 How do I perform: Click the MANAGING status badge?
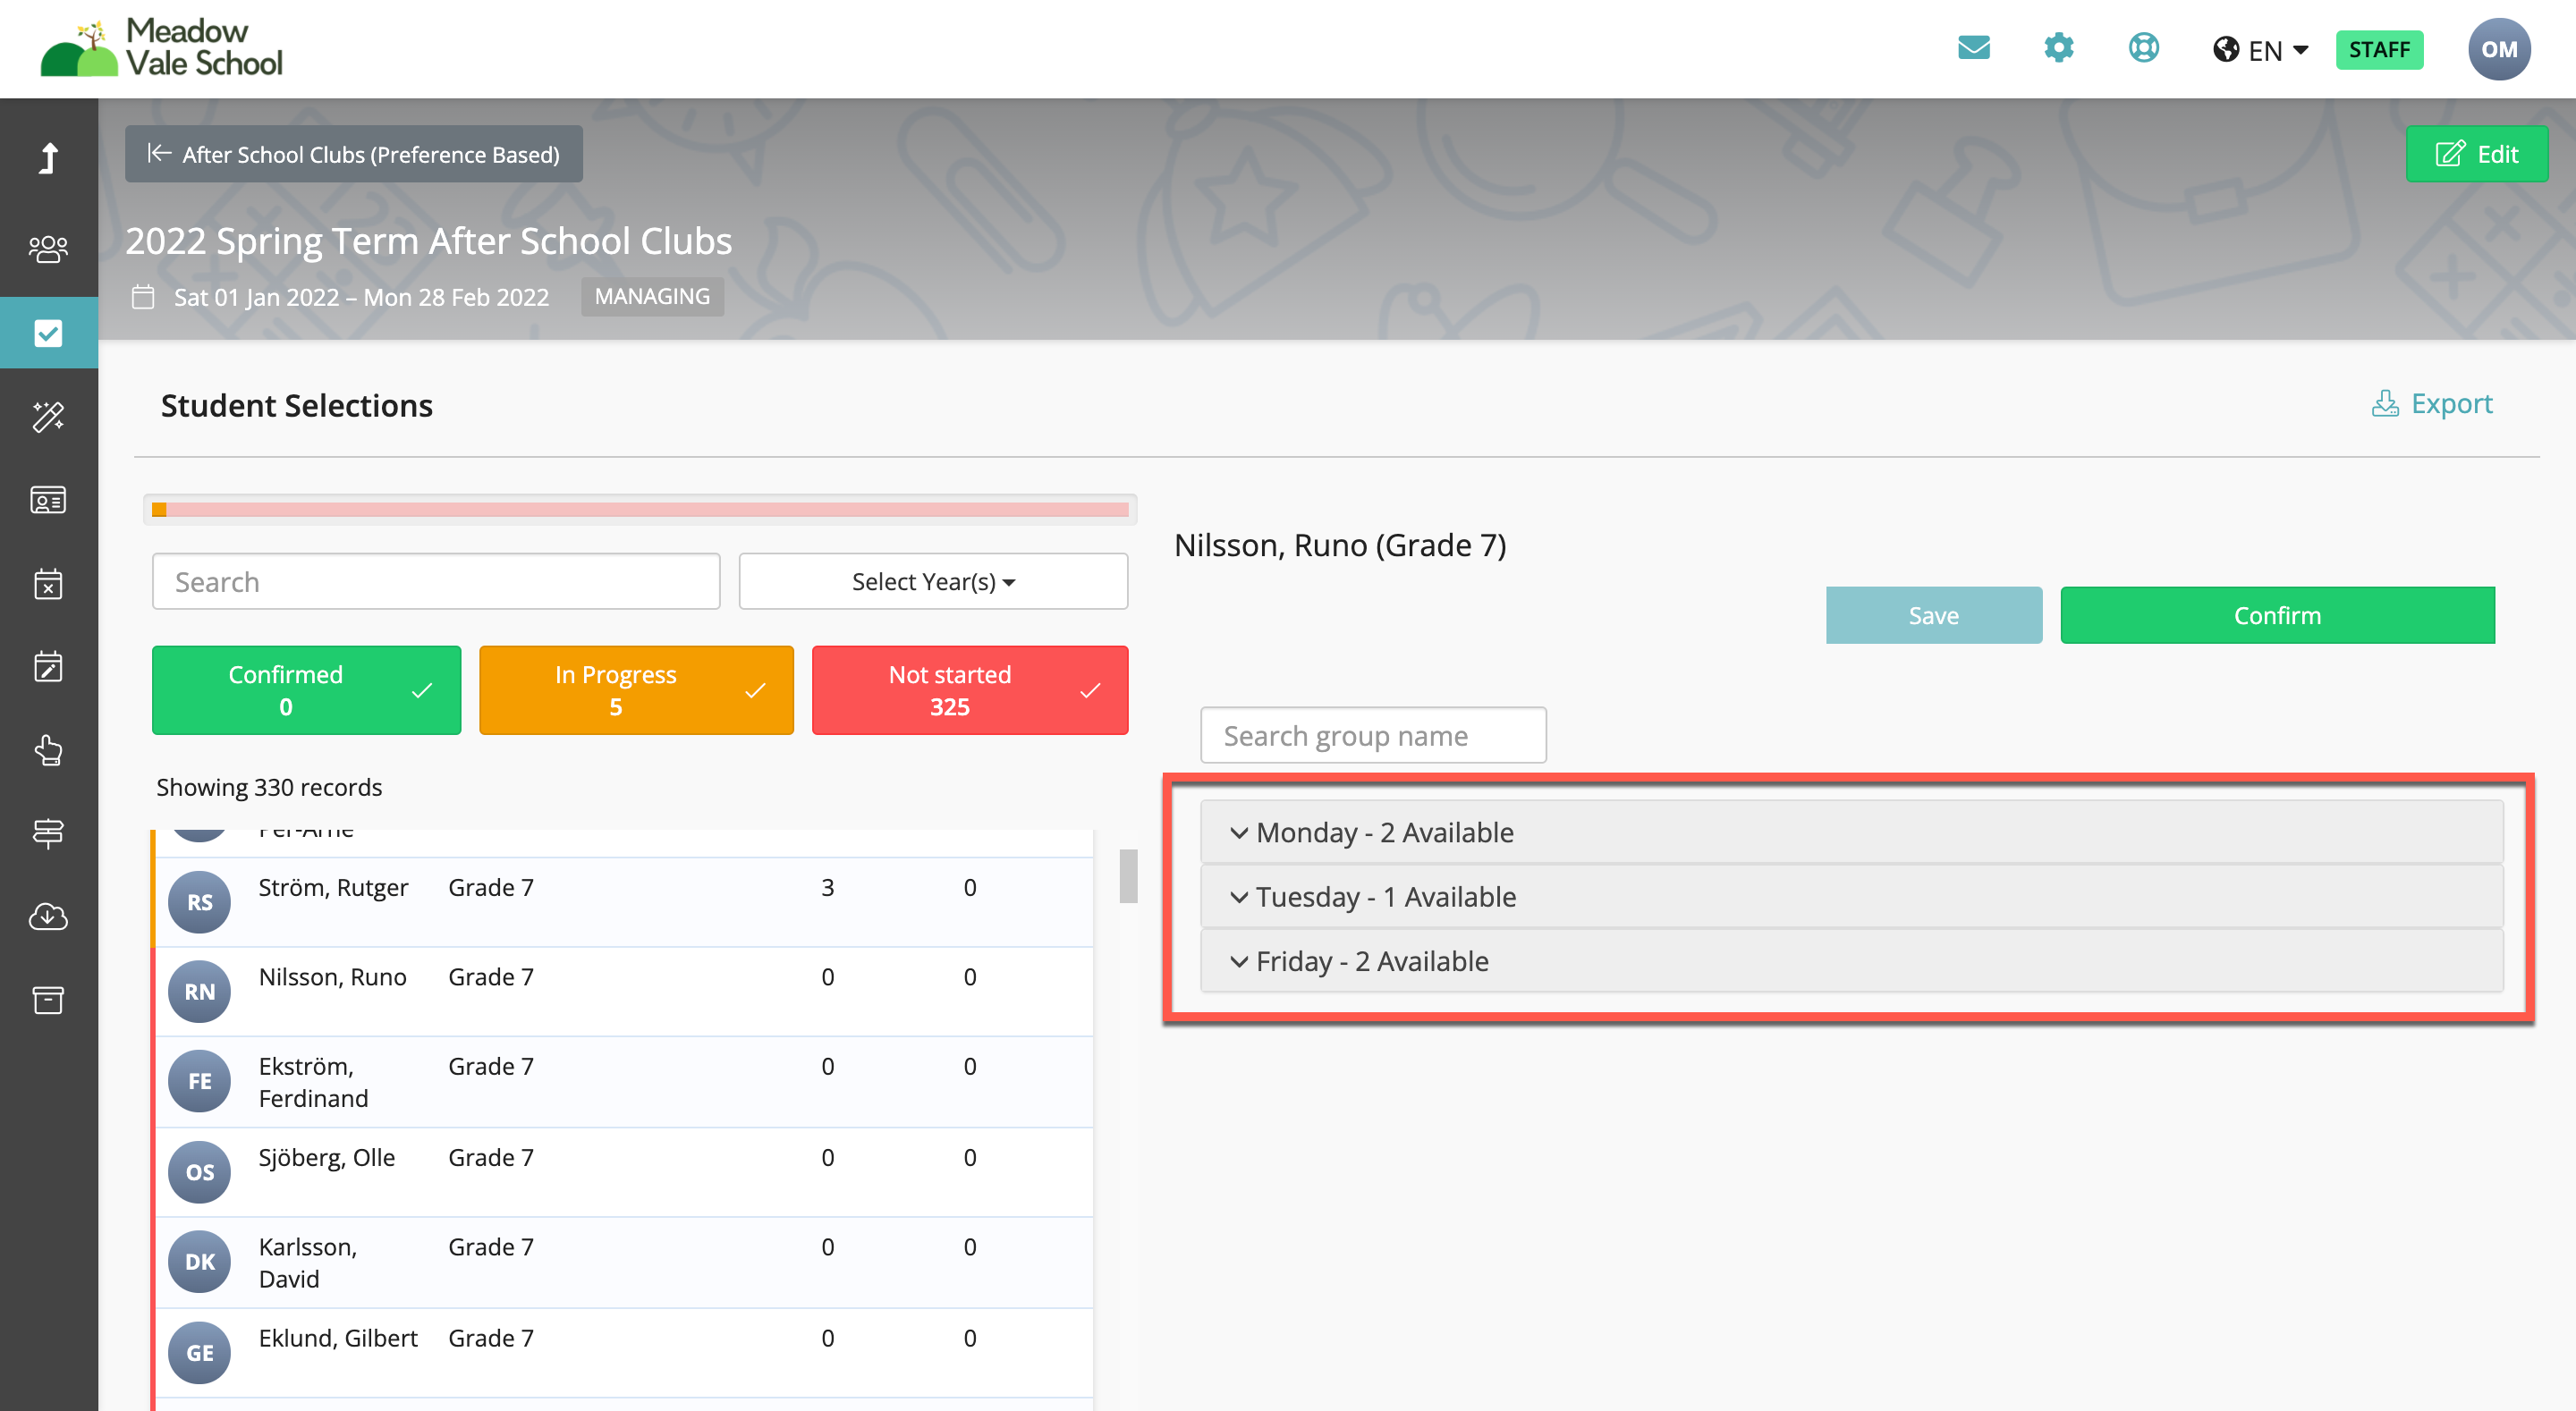652,297
